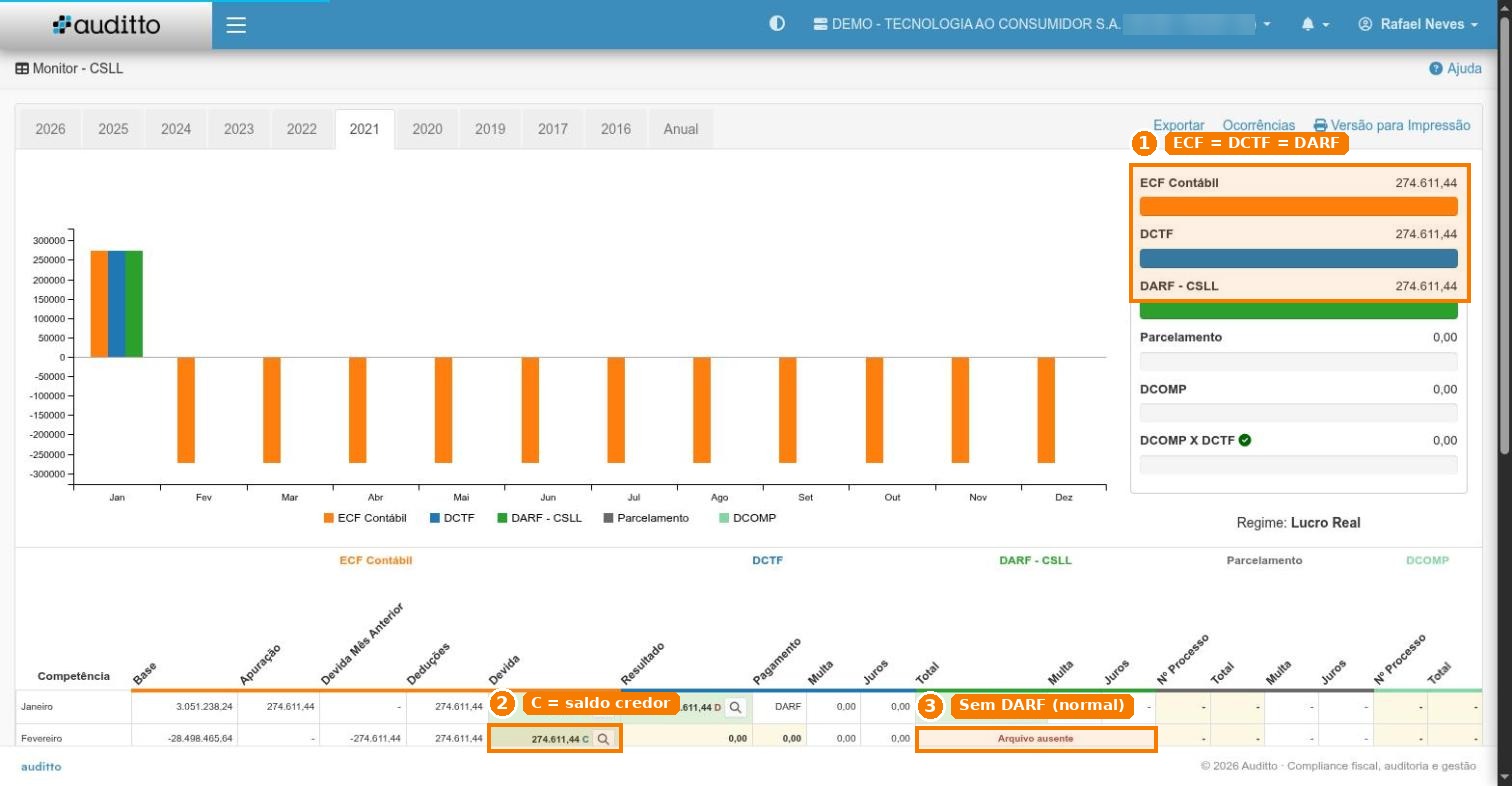
Task: Click Versão para Impressão
Action: 1392,125
